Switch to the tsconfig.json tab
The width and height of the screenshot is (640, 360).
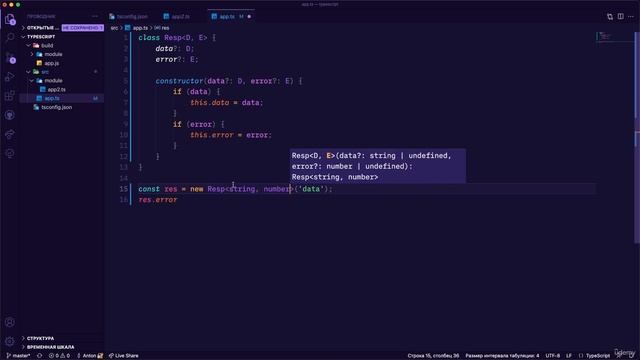coord(129,17)
